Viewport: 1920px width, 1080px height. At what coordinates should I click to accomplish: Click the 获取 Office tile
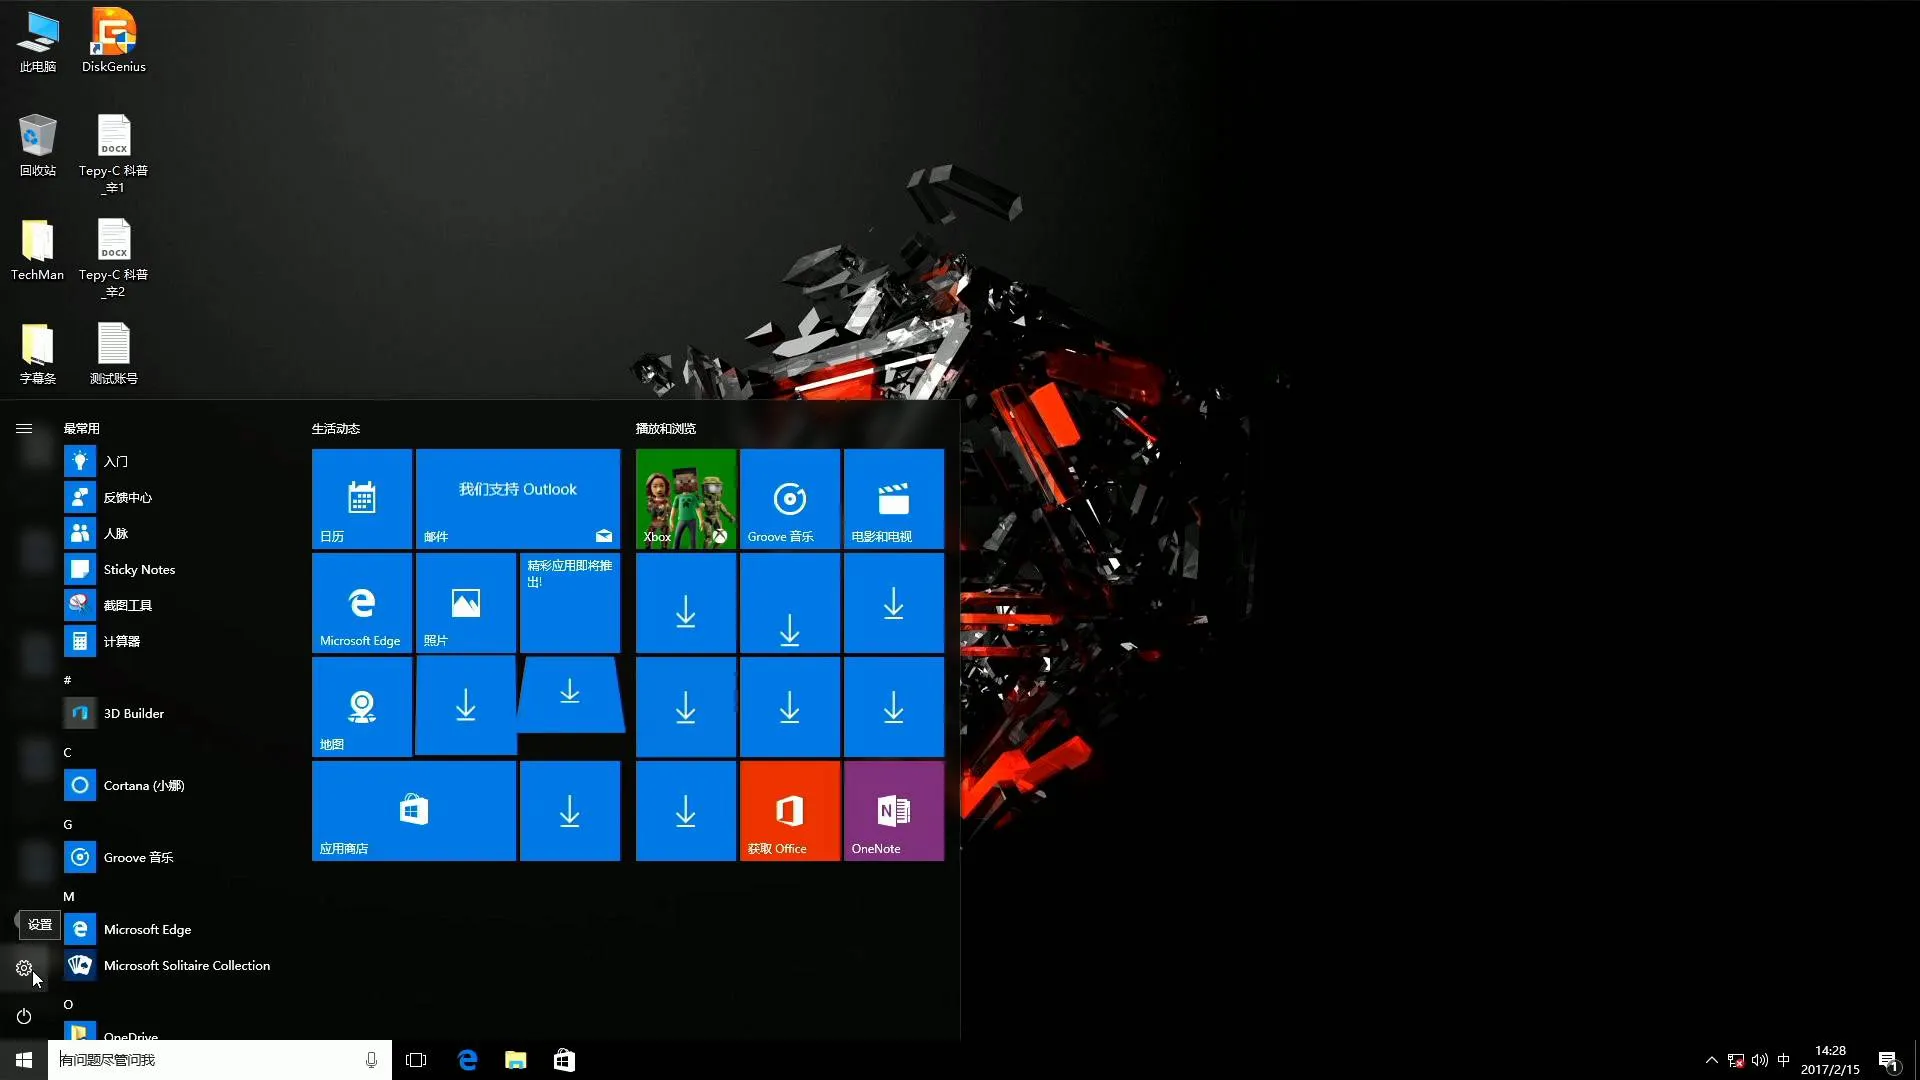pyautogui.click(x=790, y=811)
